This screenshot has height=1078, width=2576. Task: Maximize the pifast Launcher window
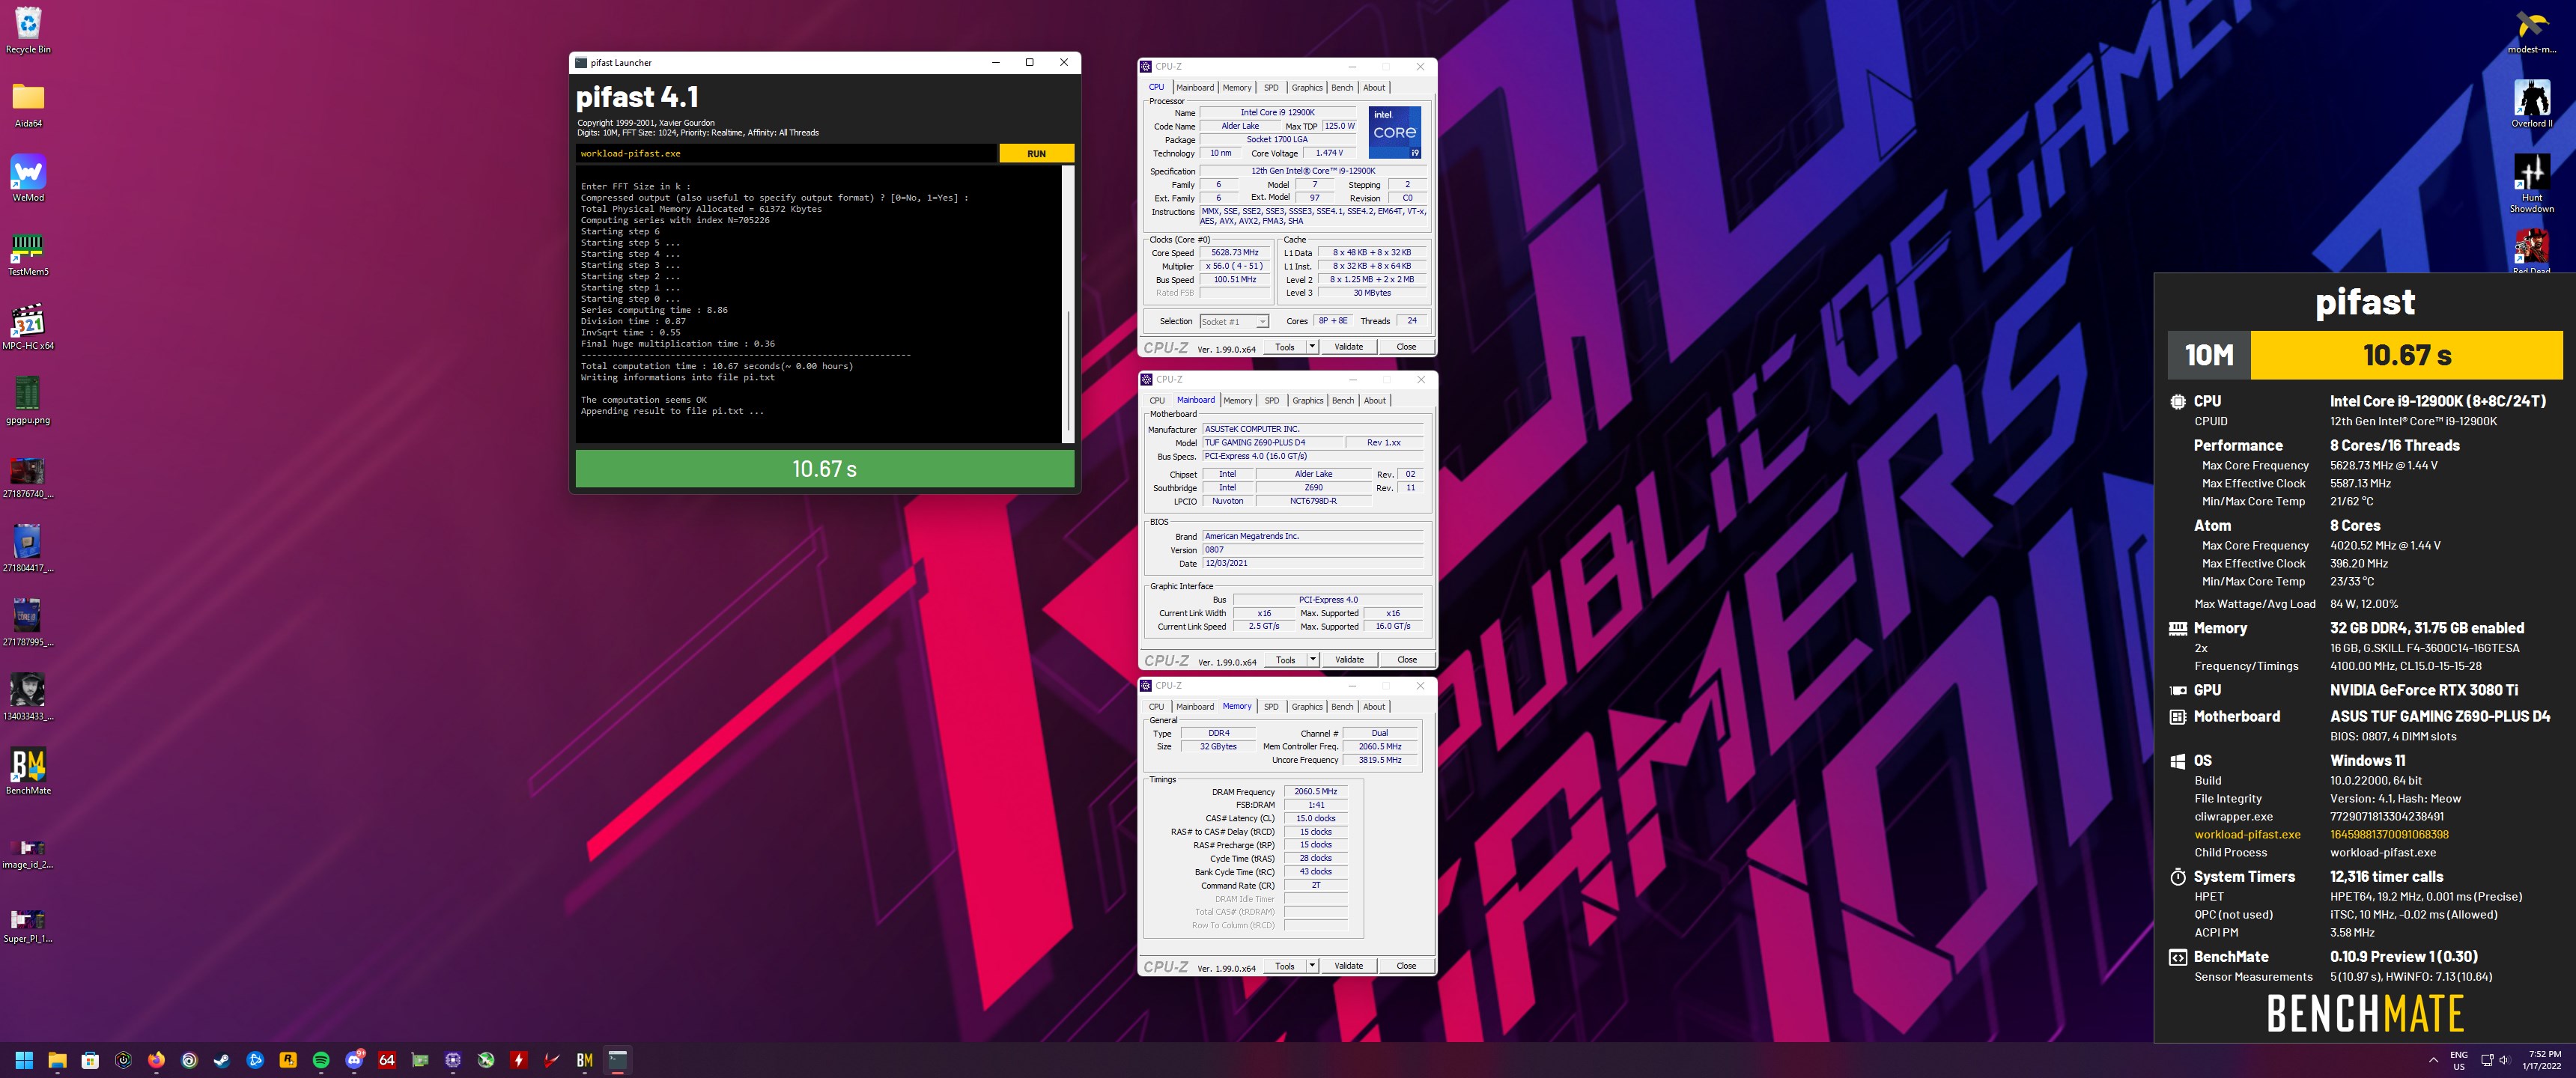1029,62
